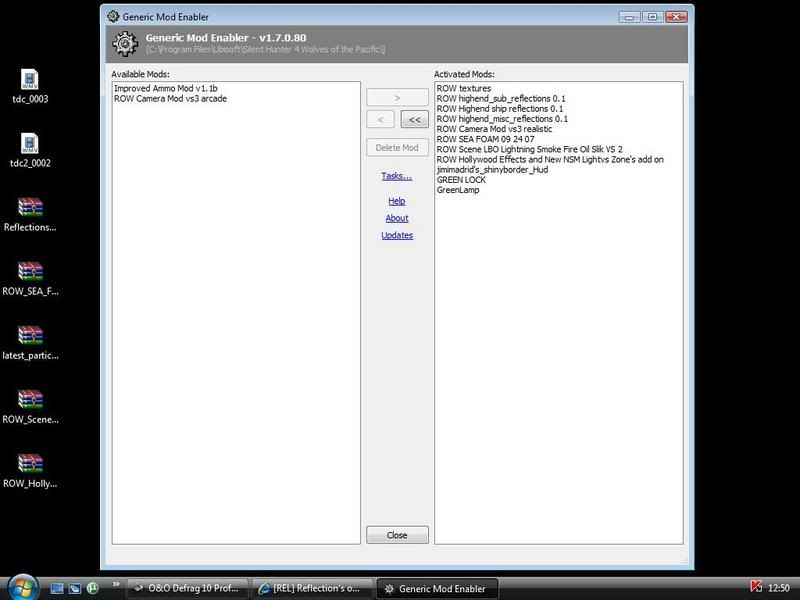Click the disable all '<<' button
Screen dimensions: 800x600
[414, 119]
